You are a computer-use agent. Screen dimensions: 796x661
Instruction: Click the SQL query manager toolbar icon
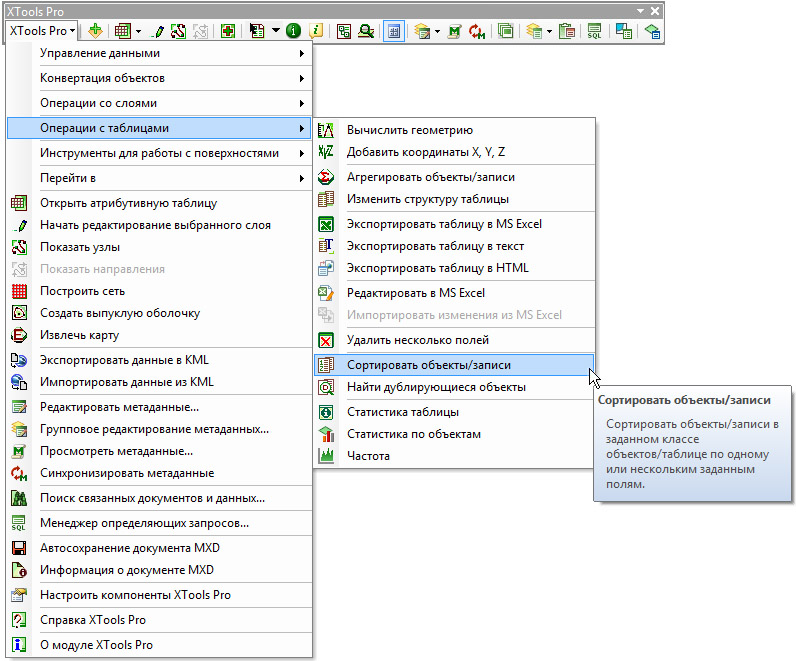(x=594, y=31)
